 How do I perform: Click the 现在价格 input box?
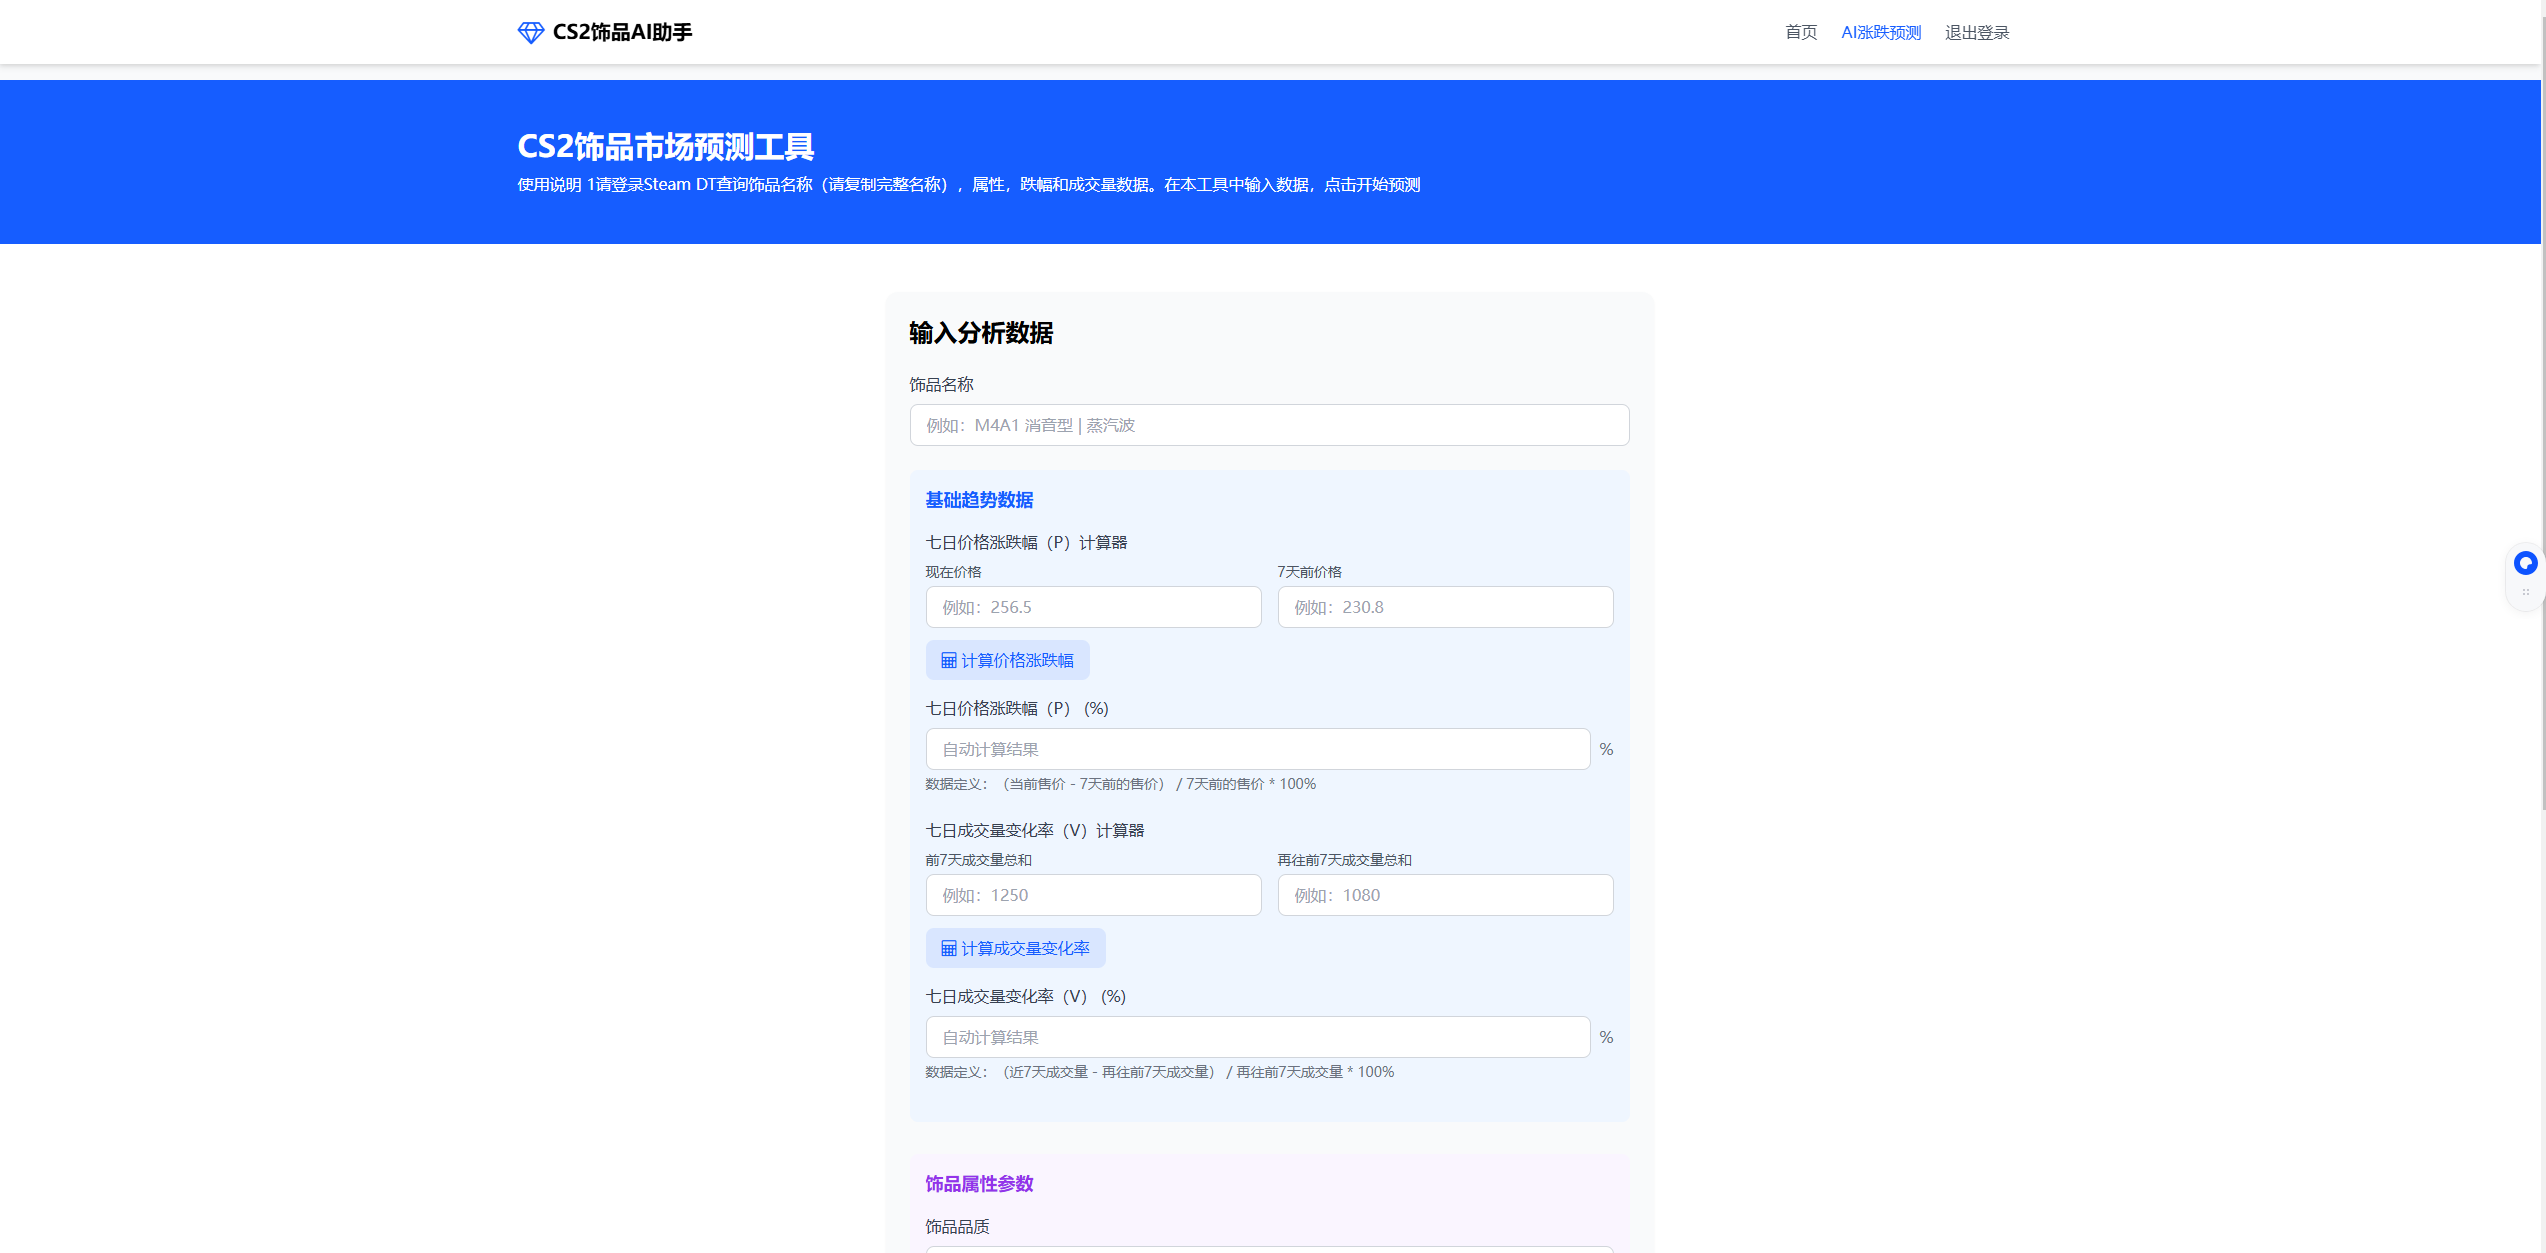click(1092, 607)
